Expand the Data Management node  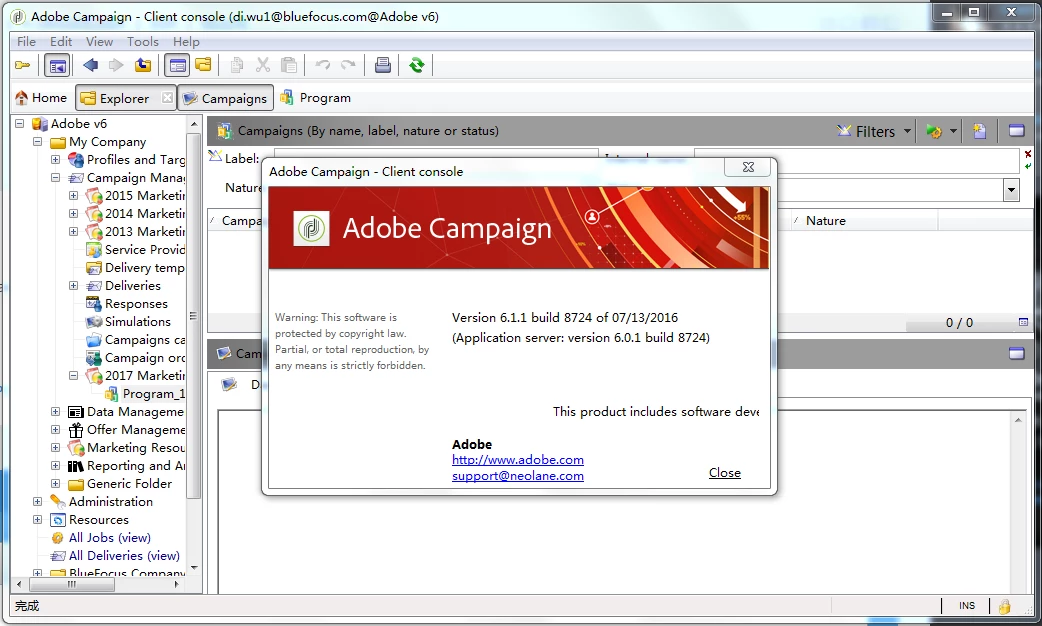(55, 411)
